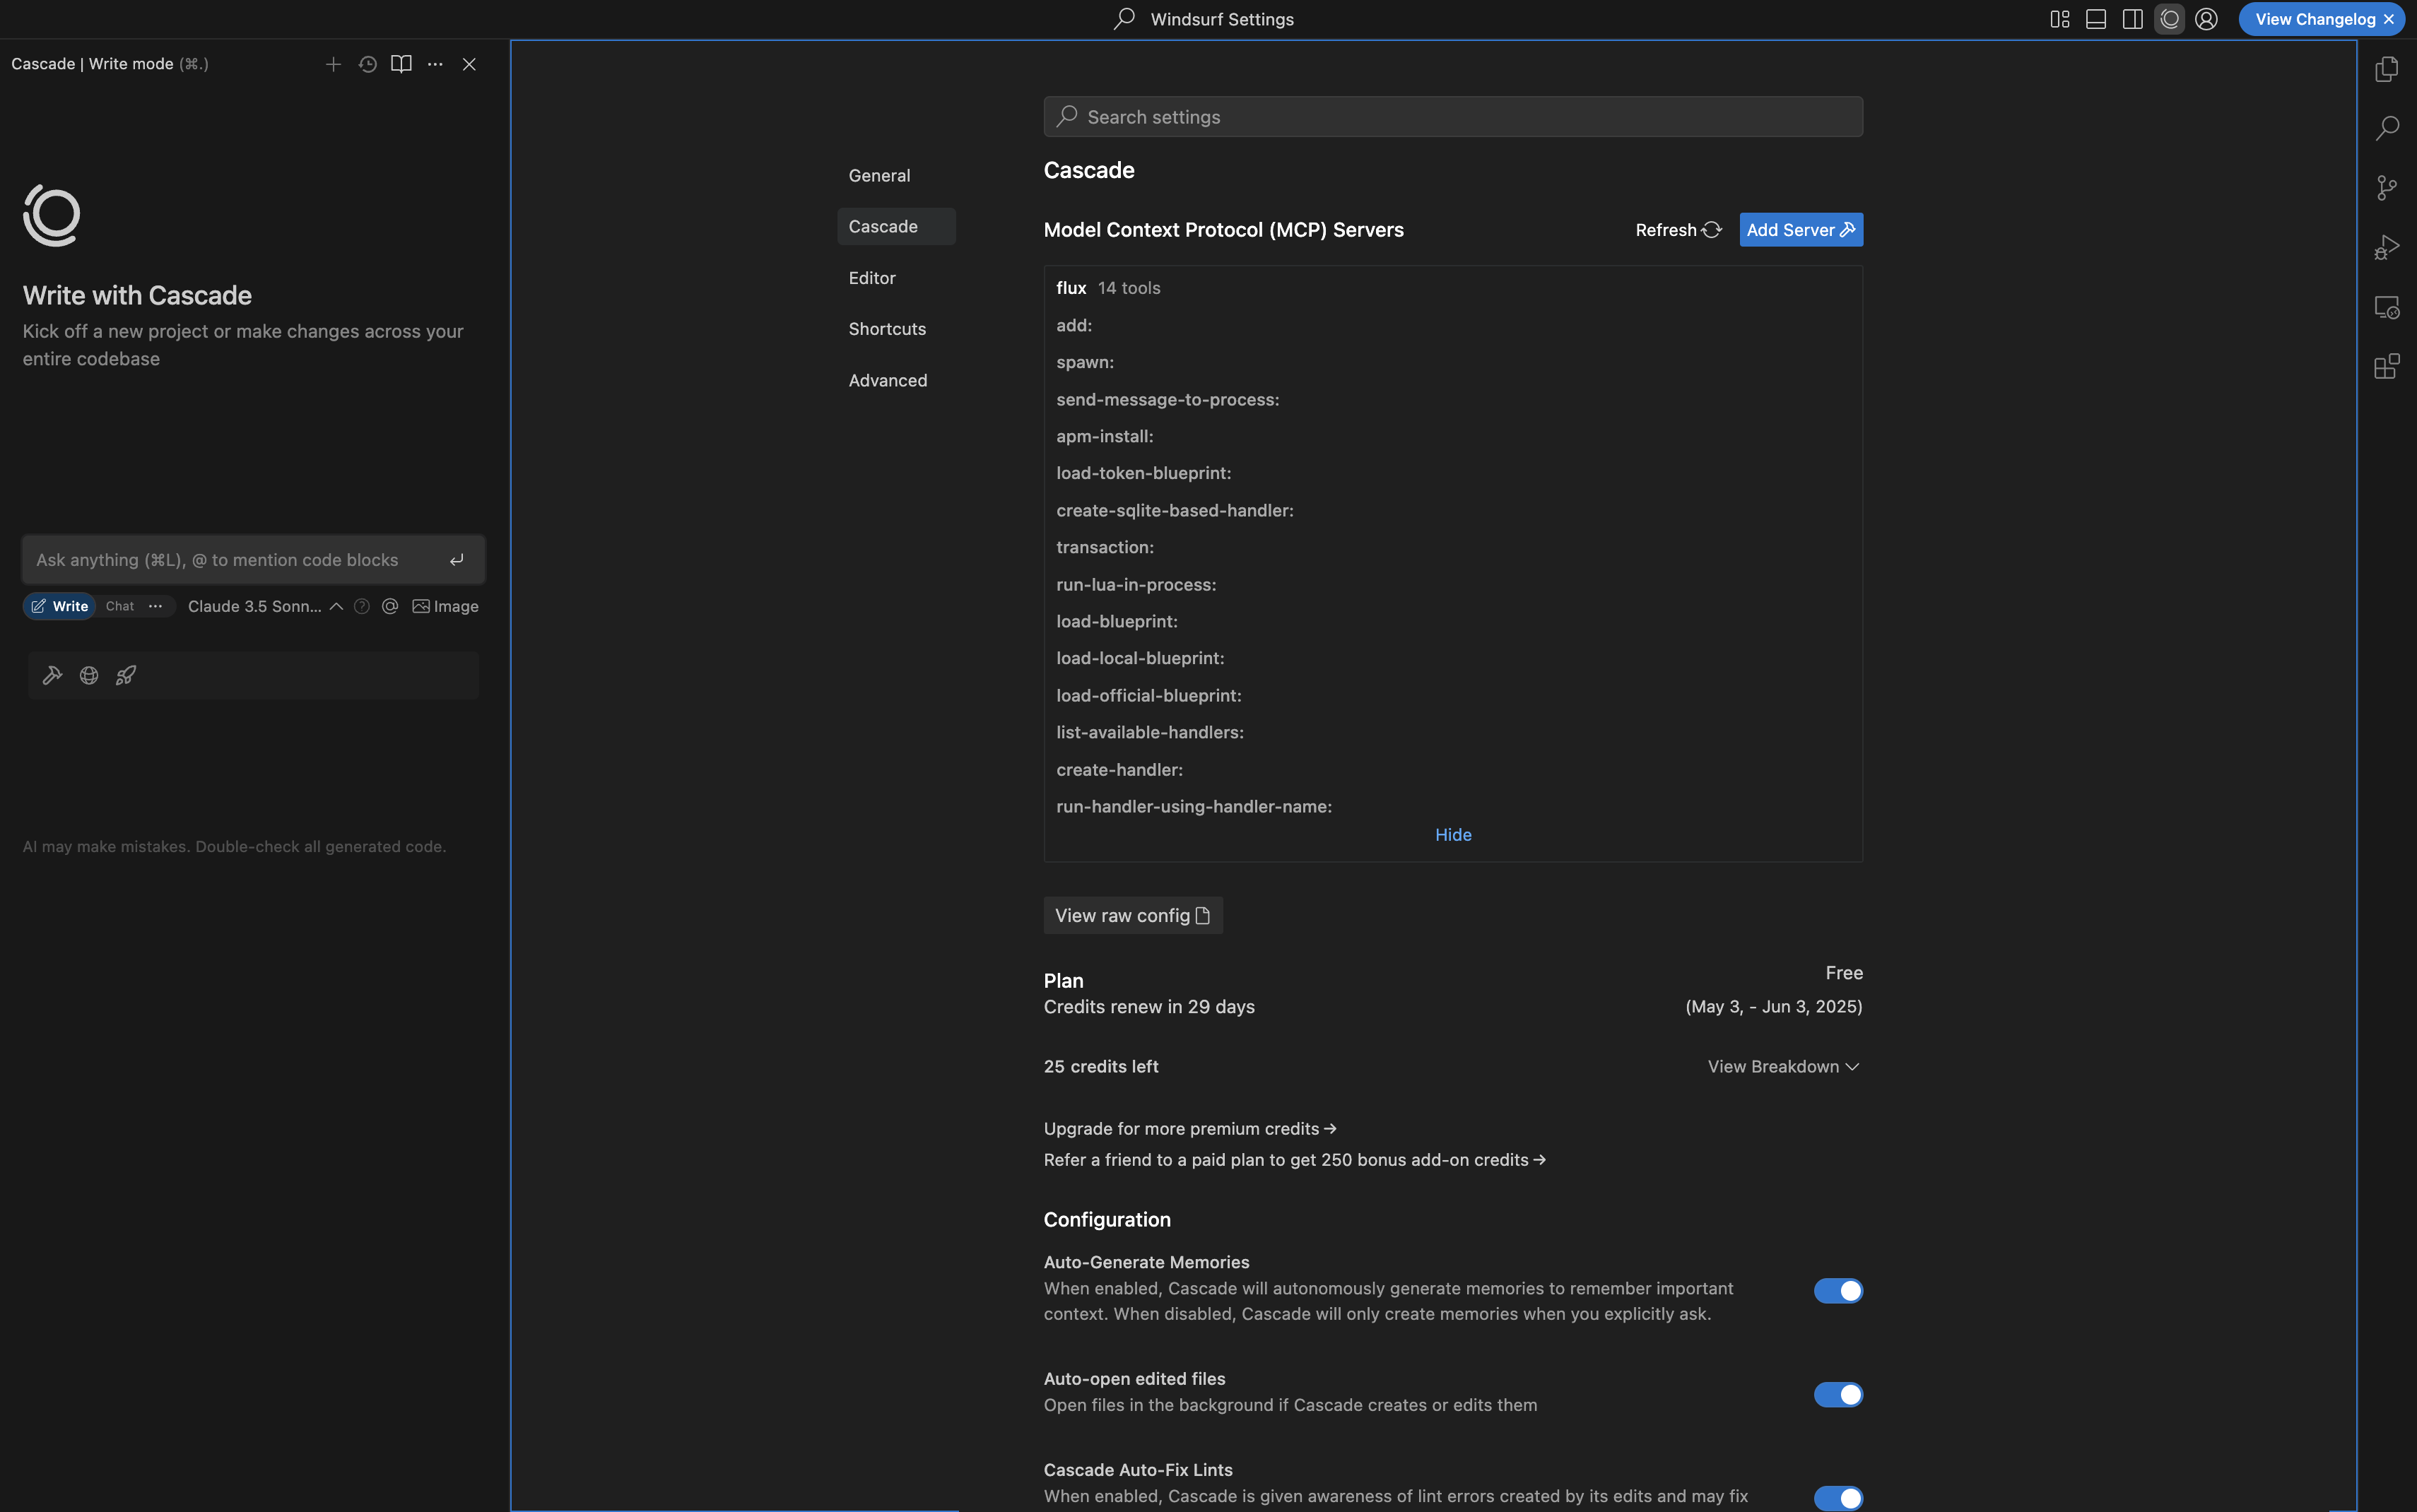Image resolution: width=2417 pixels, height=1512 pixels.
Task: Start a new Cascade conversation plus icon
Action: 333,64
